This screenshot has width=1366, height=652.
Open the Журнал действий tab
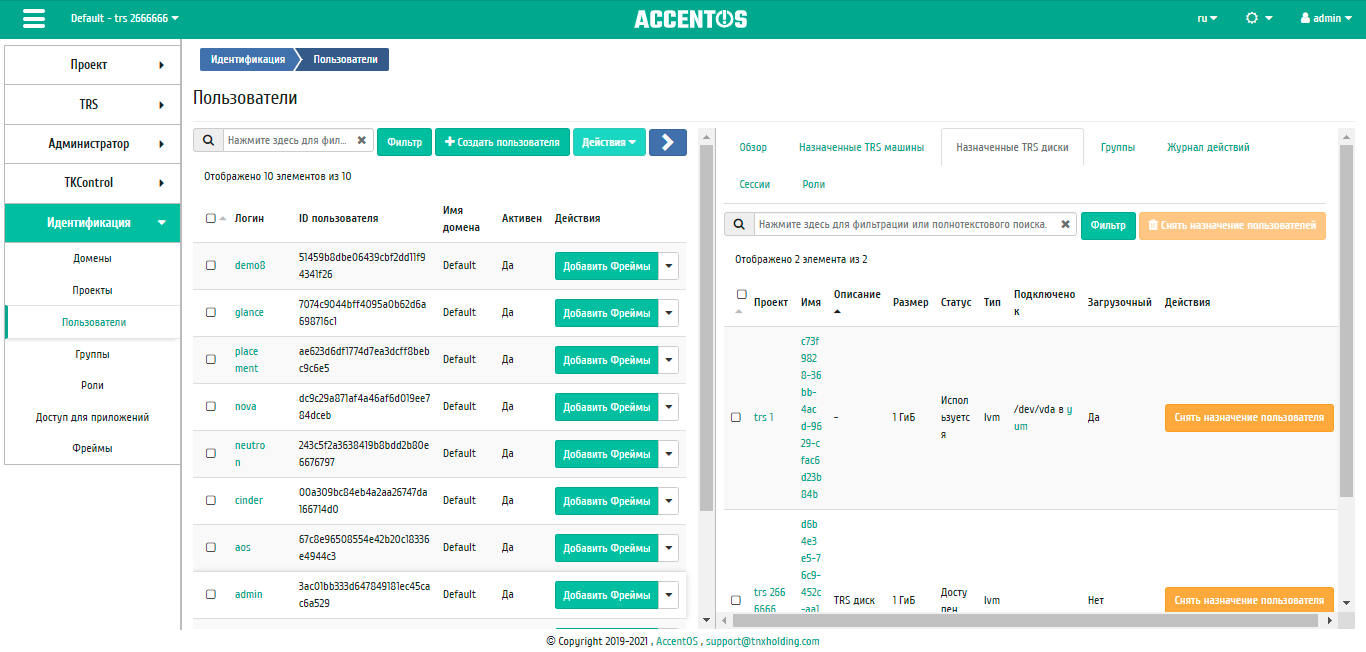(x=1207, y=147)
